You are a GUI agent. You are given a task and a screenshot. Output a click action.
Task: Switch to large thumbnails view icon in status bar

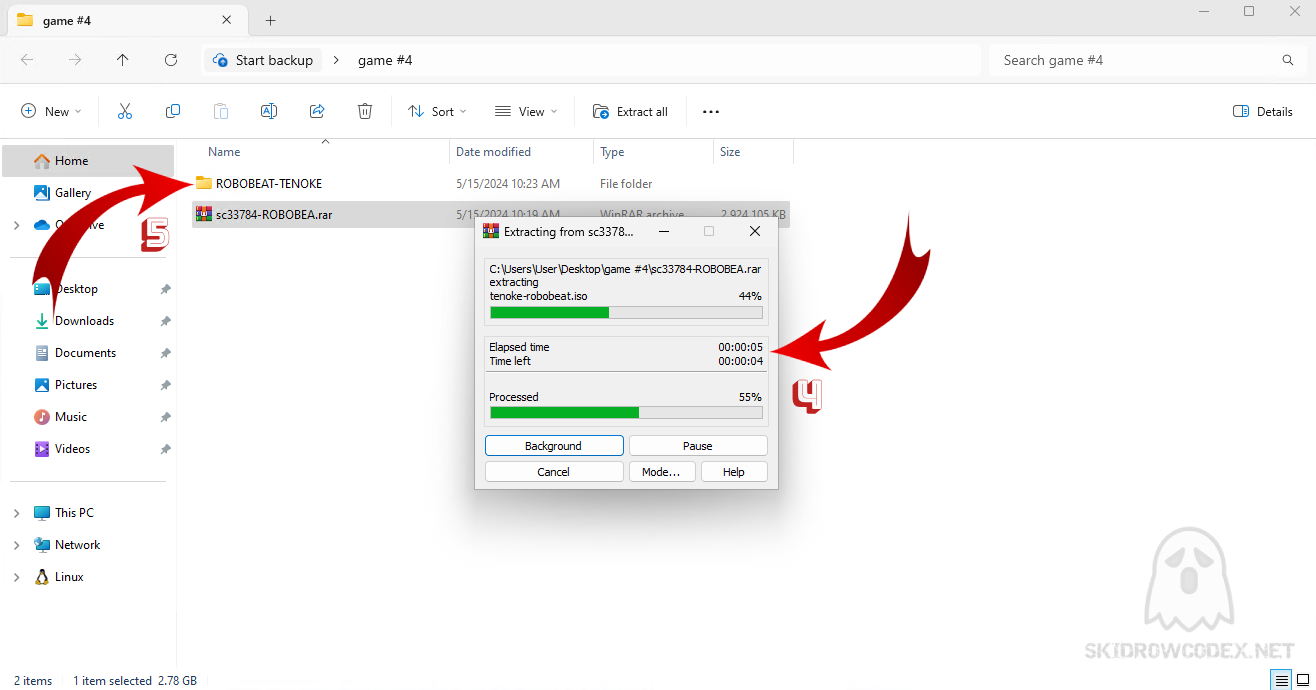1303,680
